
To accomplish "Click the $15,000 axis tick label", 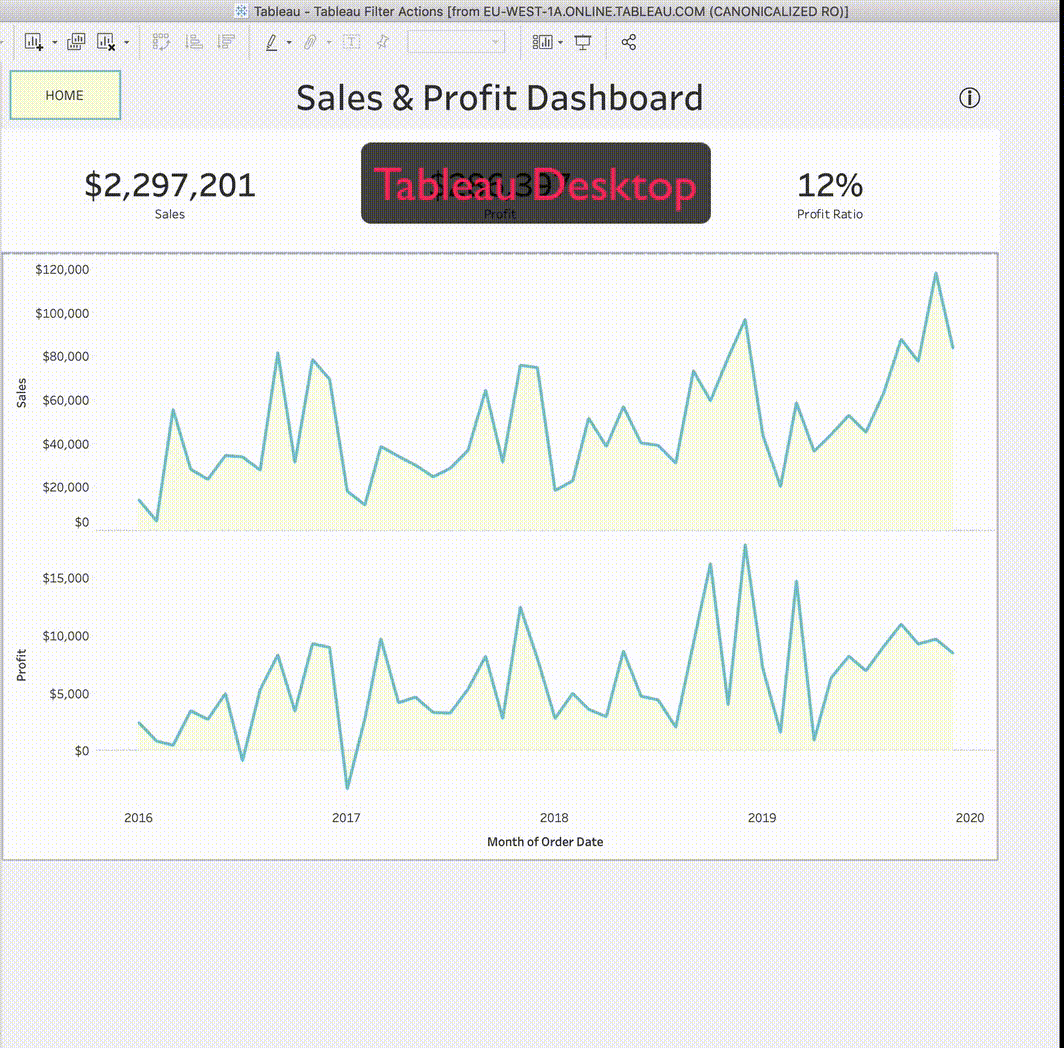I will [65, 578].
